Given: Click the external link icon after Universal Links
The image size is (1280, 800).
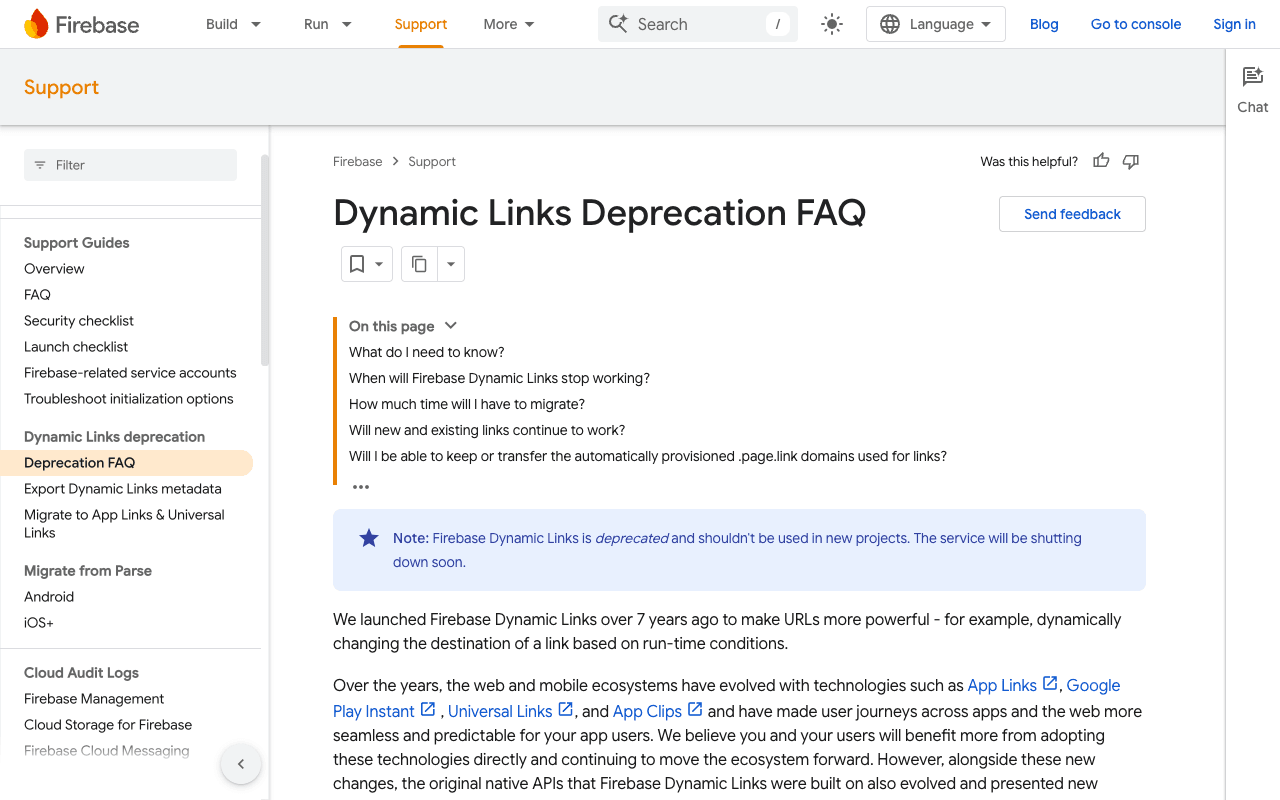Looking at the screenshot, I should pos(565,710).
